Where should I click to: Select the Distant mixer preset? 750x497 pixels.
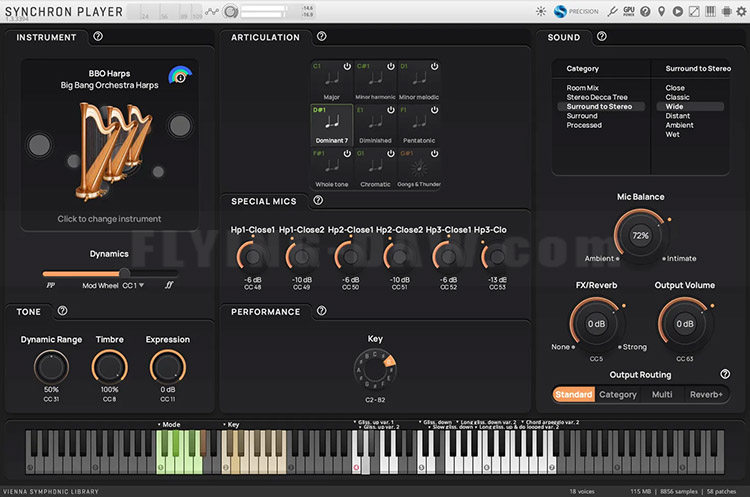tap(677, 116)
